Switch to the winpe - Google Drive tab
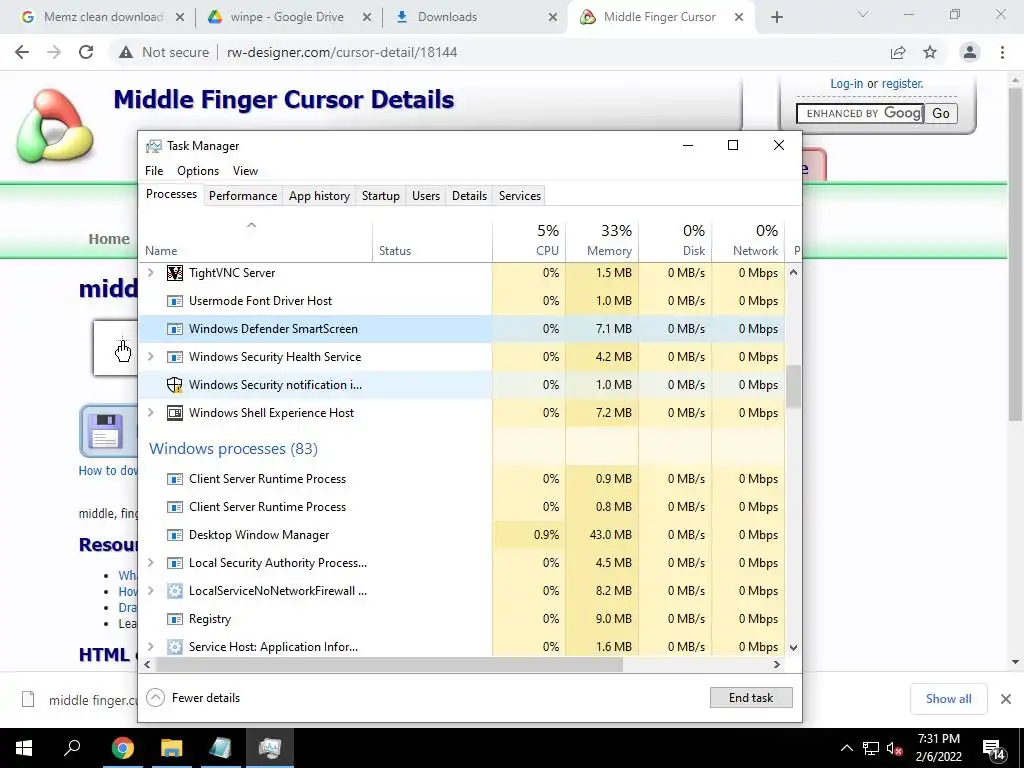 click(287, 17)
